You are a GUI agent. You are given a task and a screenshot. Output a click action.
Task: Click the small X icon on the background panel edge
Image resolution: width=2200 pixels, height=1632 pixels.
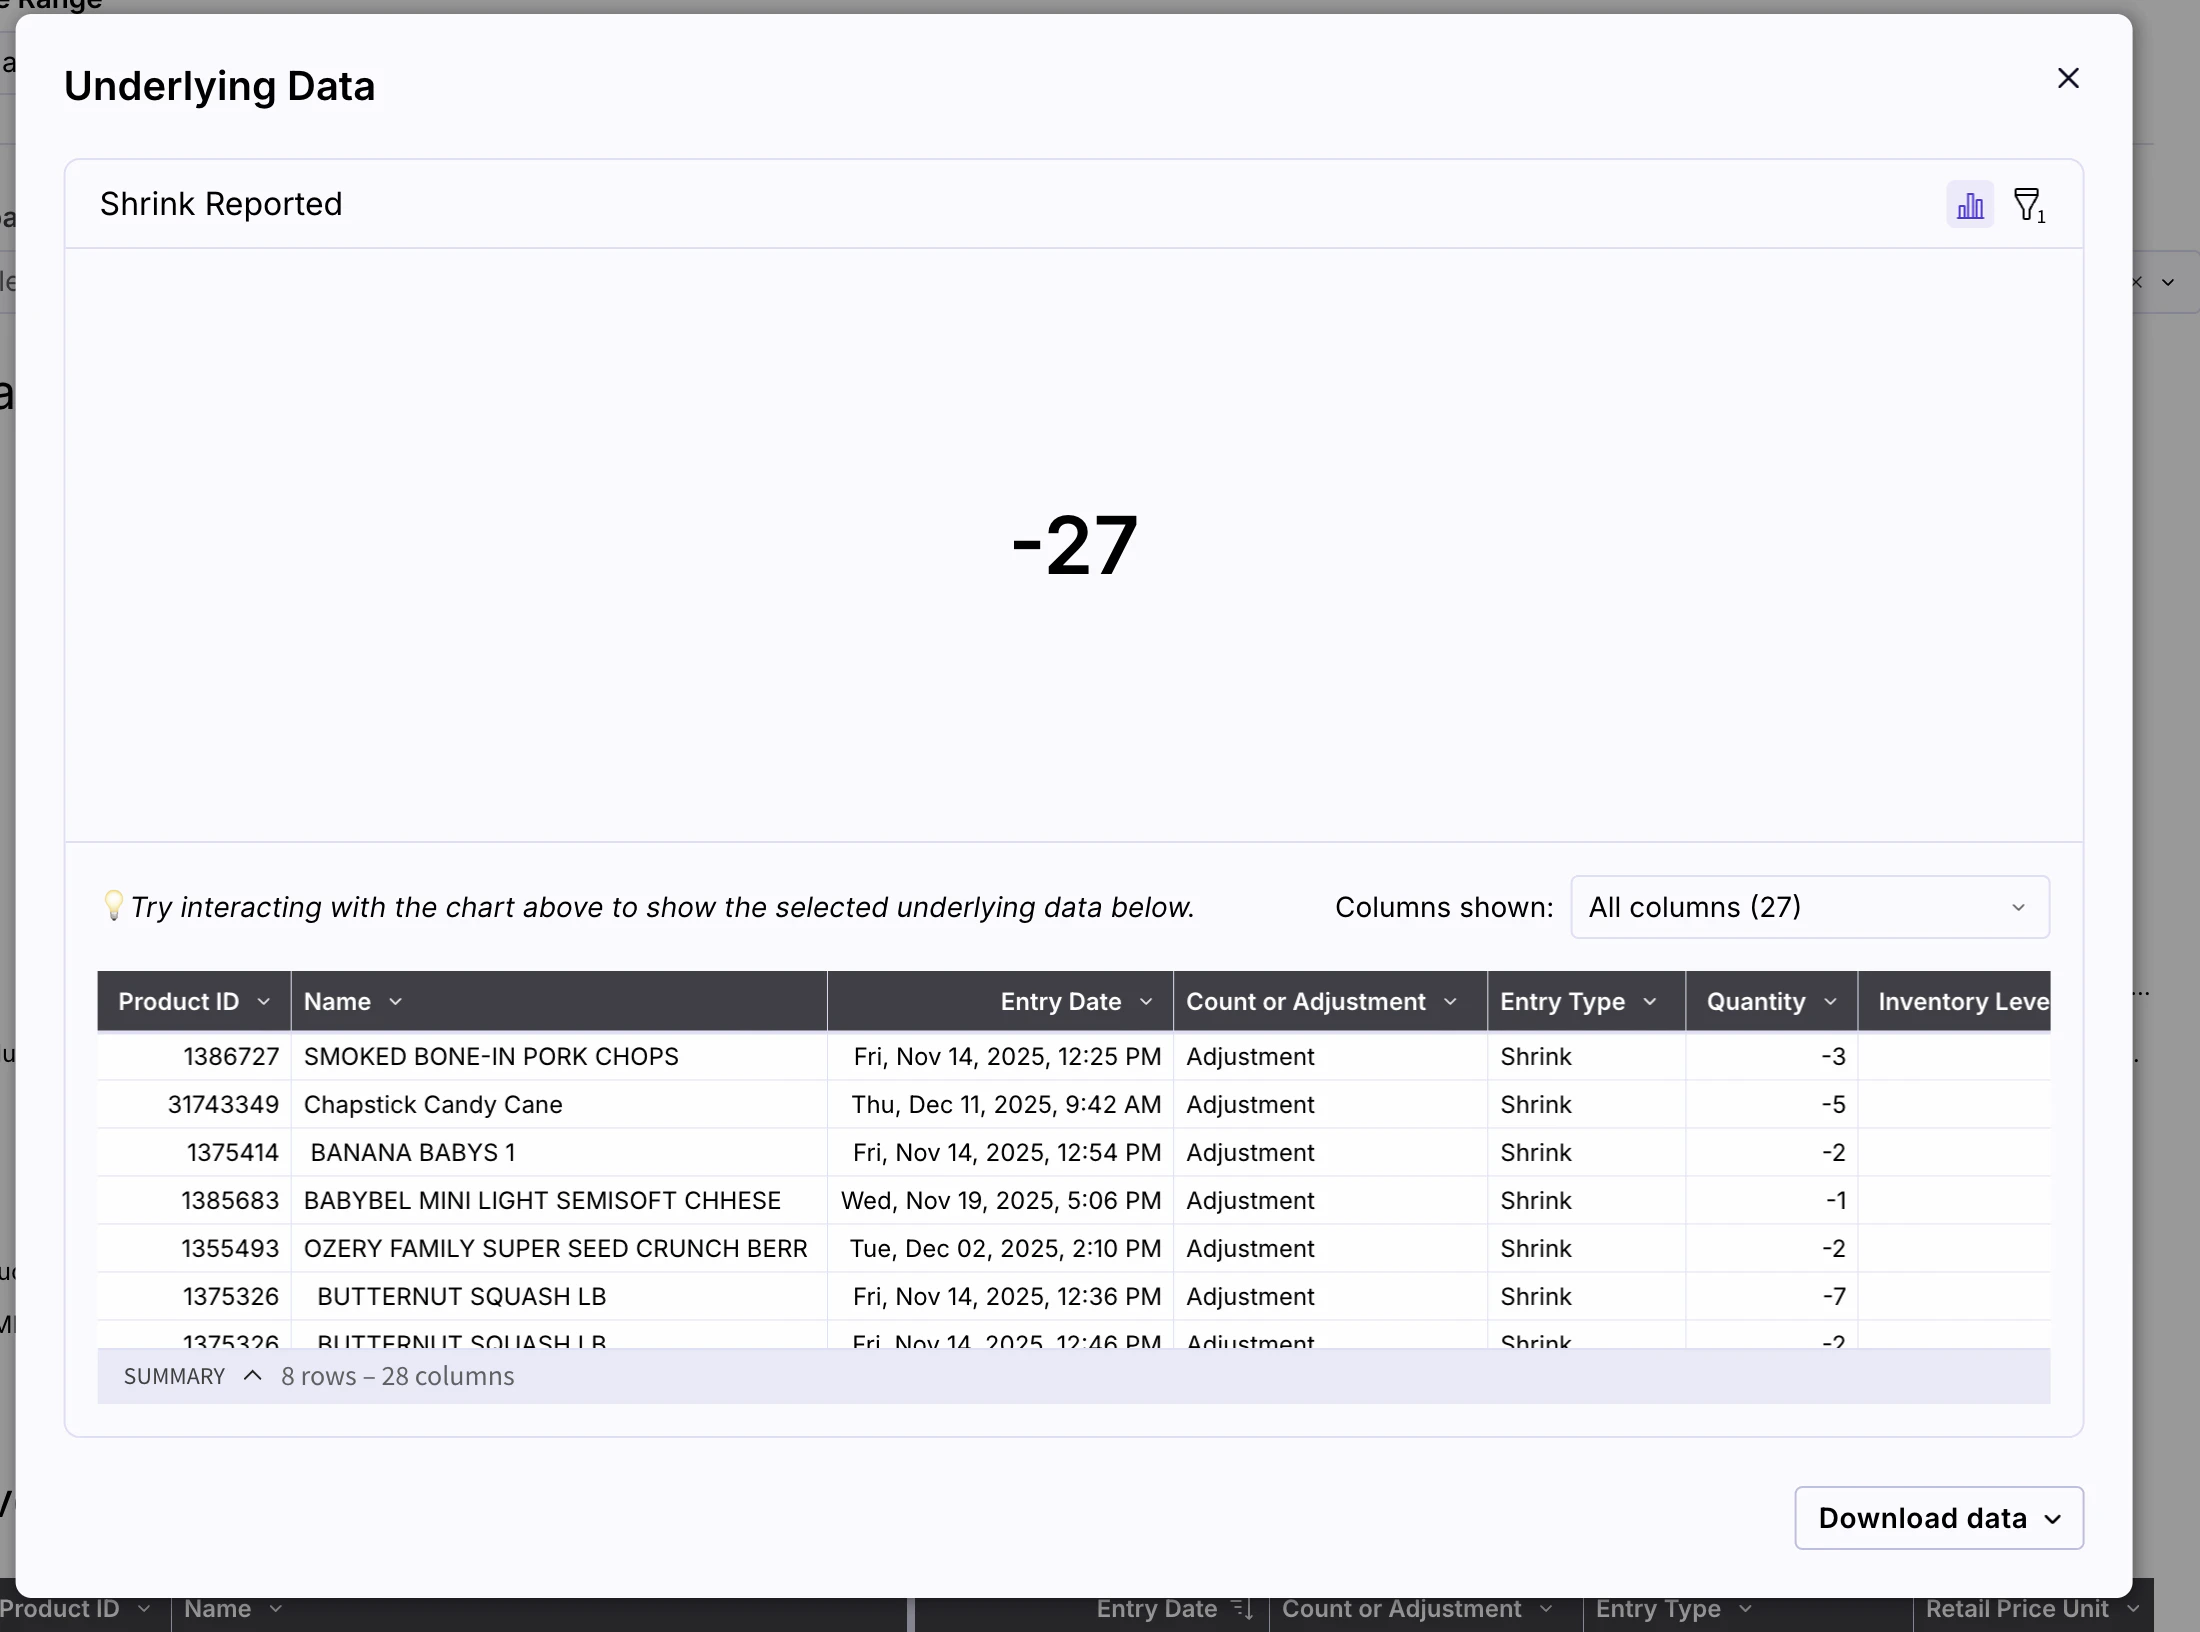(x=2136, y=282)
